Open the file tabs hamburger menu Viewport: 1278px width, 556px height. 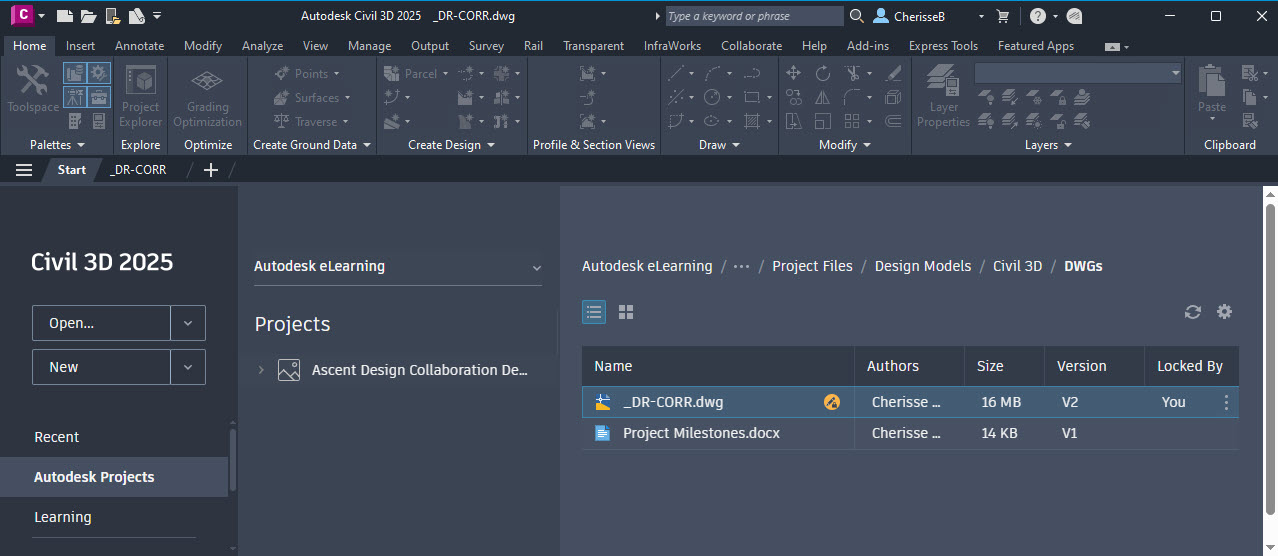click(x=24, y=170)
